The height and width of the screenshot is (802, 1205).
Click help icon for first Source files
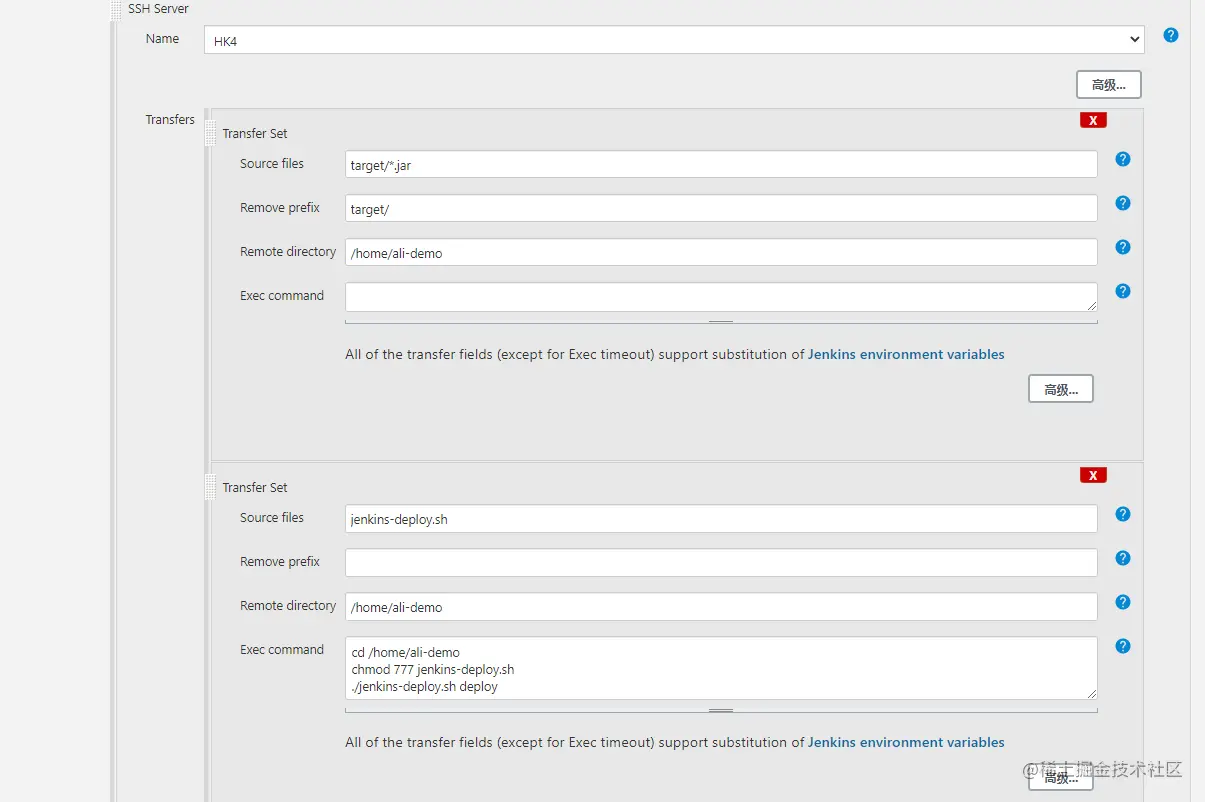pos(1123,160)
